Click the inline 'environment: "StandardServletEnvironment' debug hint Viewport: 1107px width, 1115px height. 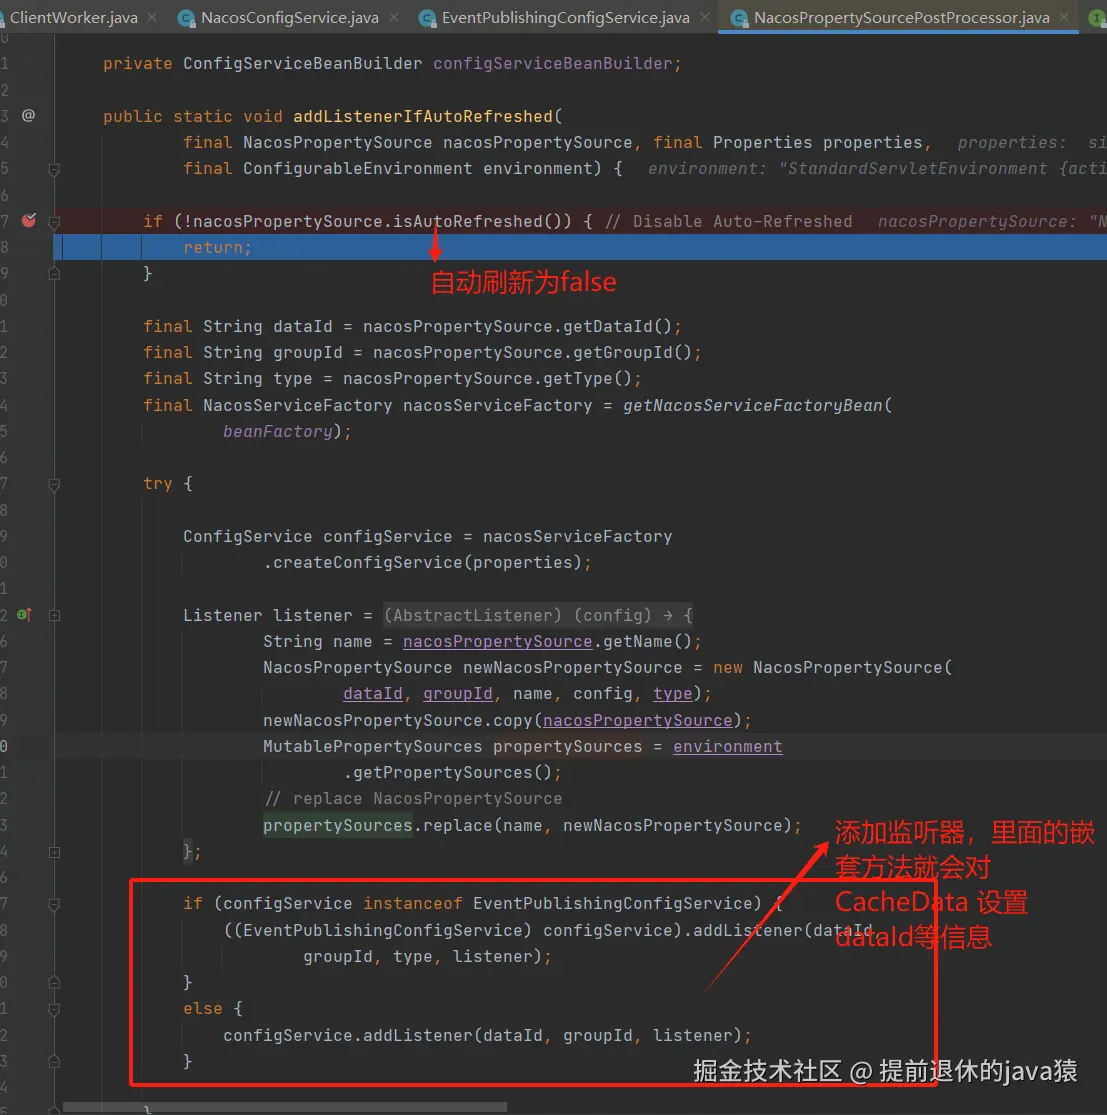click(x=876, y=169)
